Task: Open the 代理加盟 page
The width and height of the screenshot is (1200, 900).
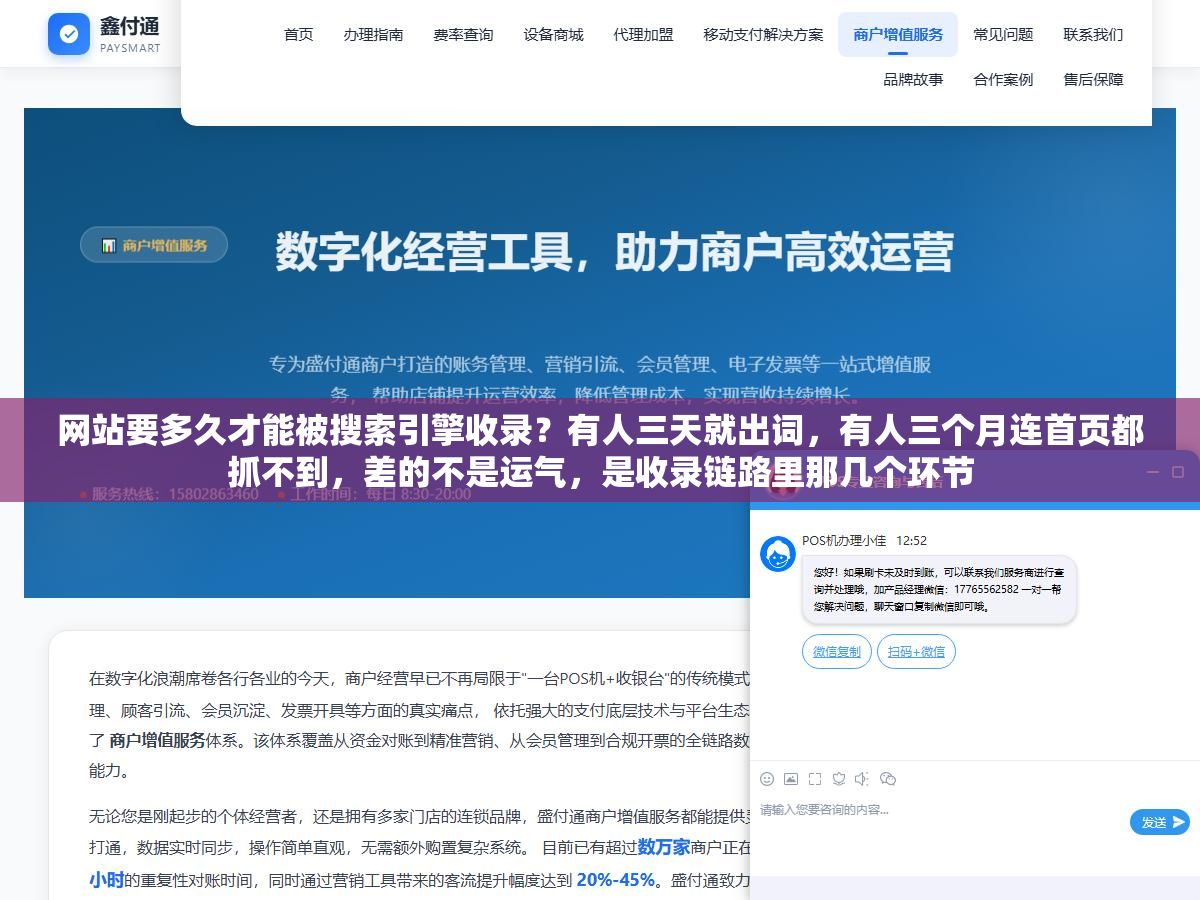Action: pos(644,35)
